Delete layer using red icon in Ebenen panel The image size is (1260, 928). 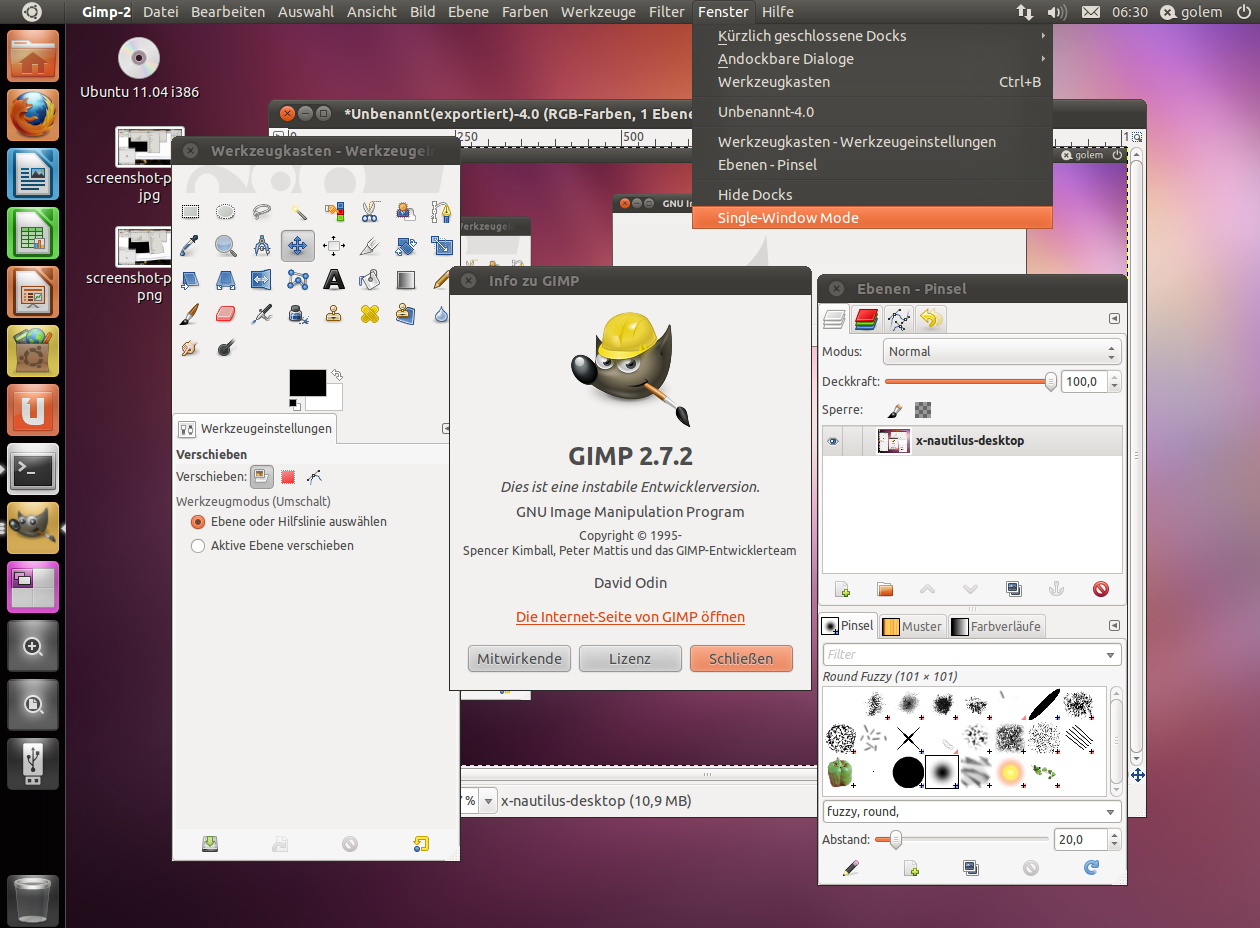tap(1101, 589)
